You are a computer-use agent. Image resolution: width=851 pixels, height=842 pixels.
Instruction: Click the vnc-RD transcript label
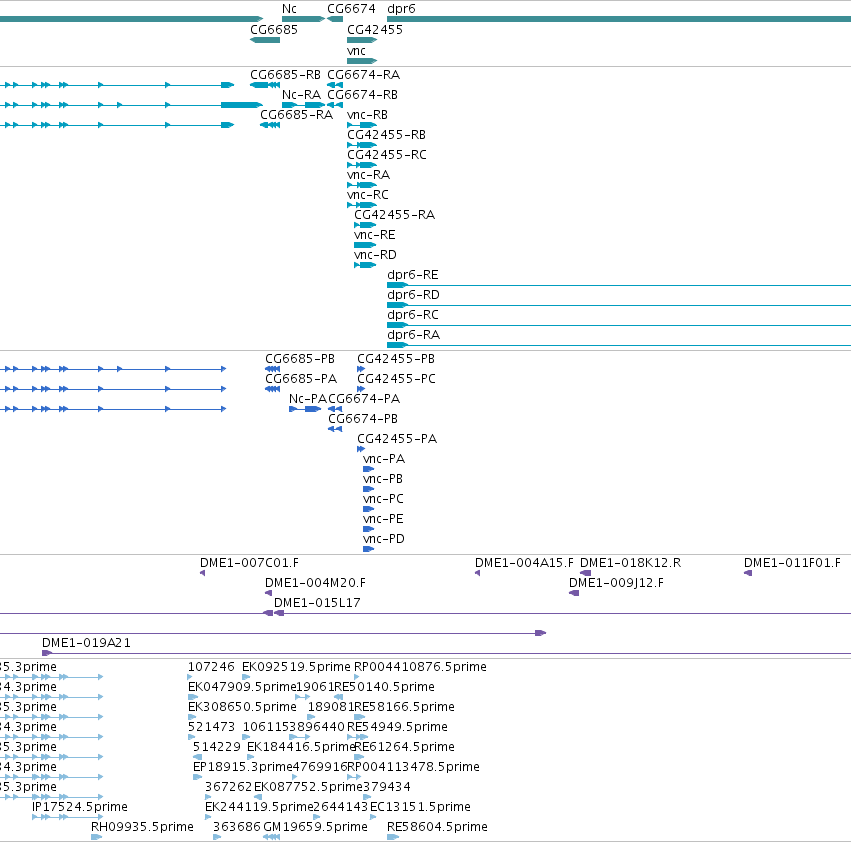coord(376,255)
